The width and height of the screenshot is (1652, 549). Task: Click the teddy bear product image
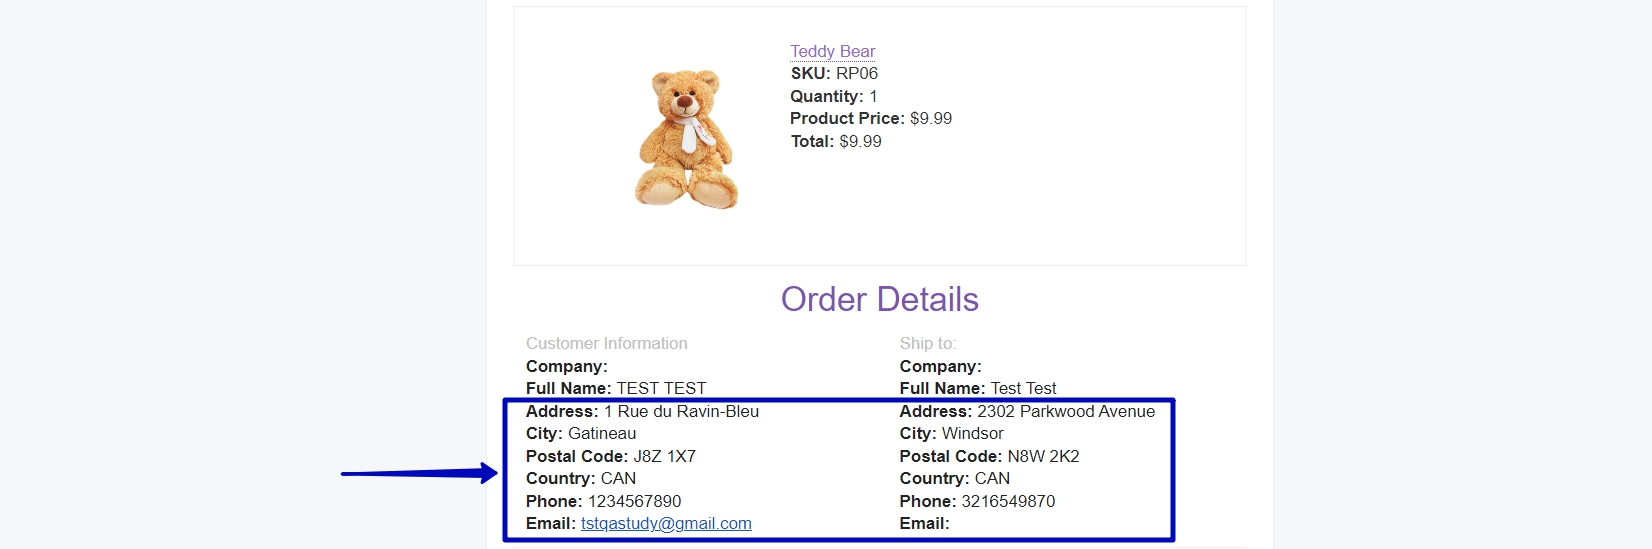(687, 139)
